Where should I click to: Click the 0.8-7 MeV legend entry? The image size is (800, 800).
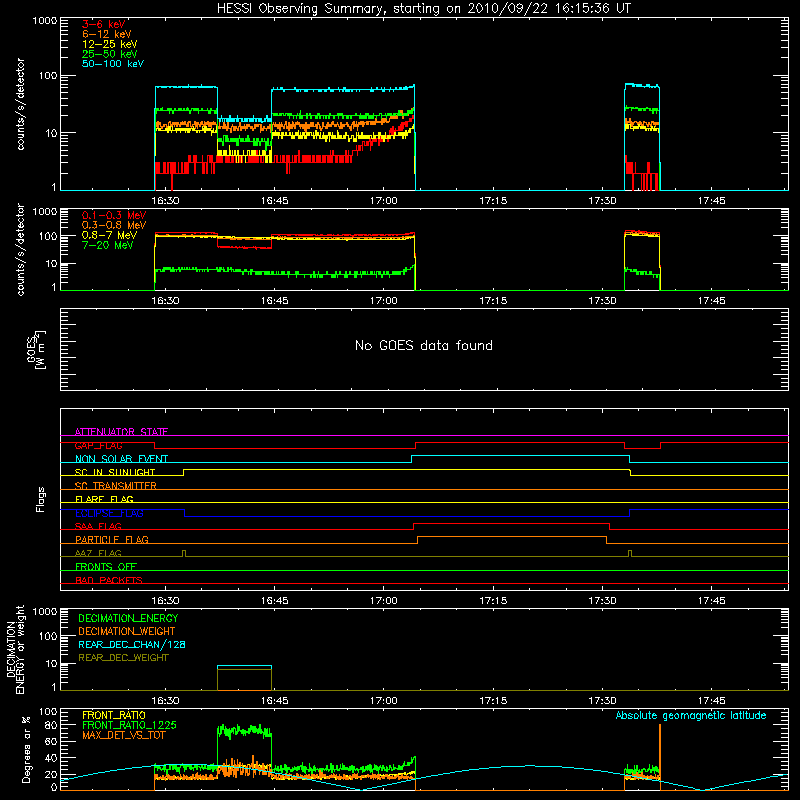click(x=109, y=235)
